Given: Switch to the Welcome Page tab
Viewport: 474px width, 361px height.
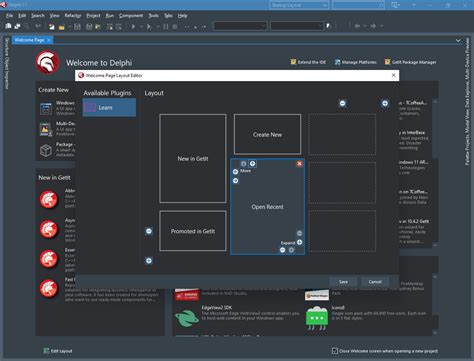Looking at the screenshot, I should (29, 40).
